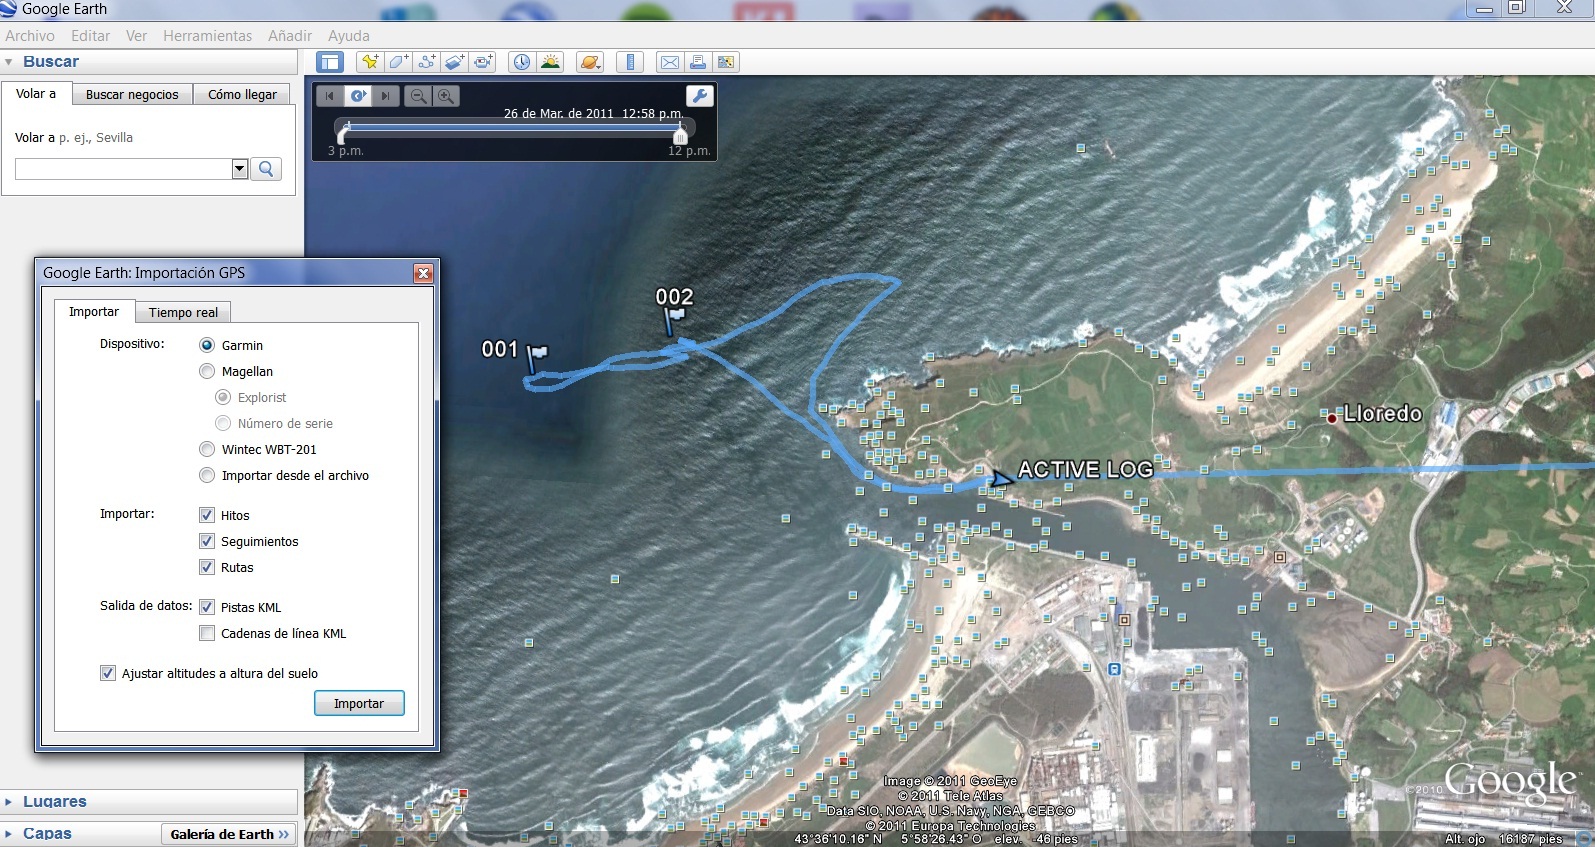
Task: Uncheck the Seguimientos checkbox
Action: click(207, 541)
